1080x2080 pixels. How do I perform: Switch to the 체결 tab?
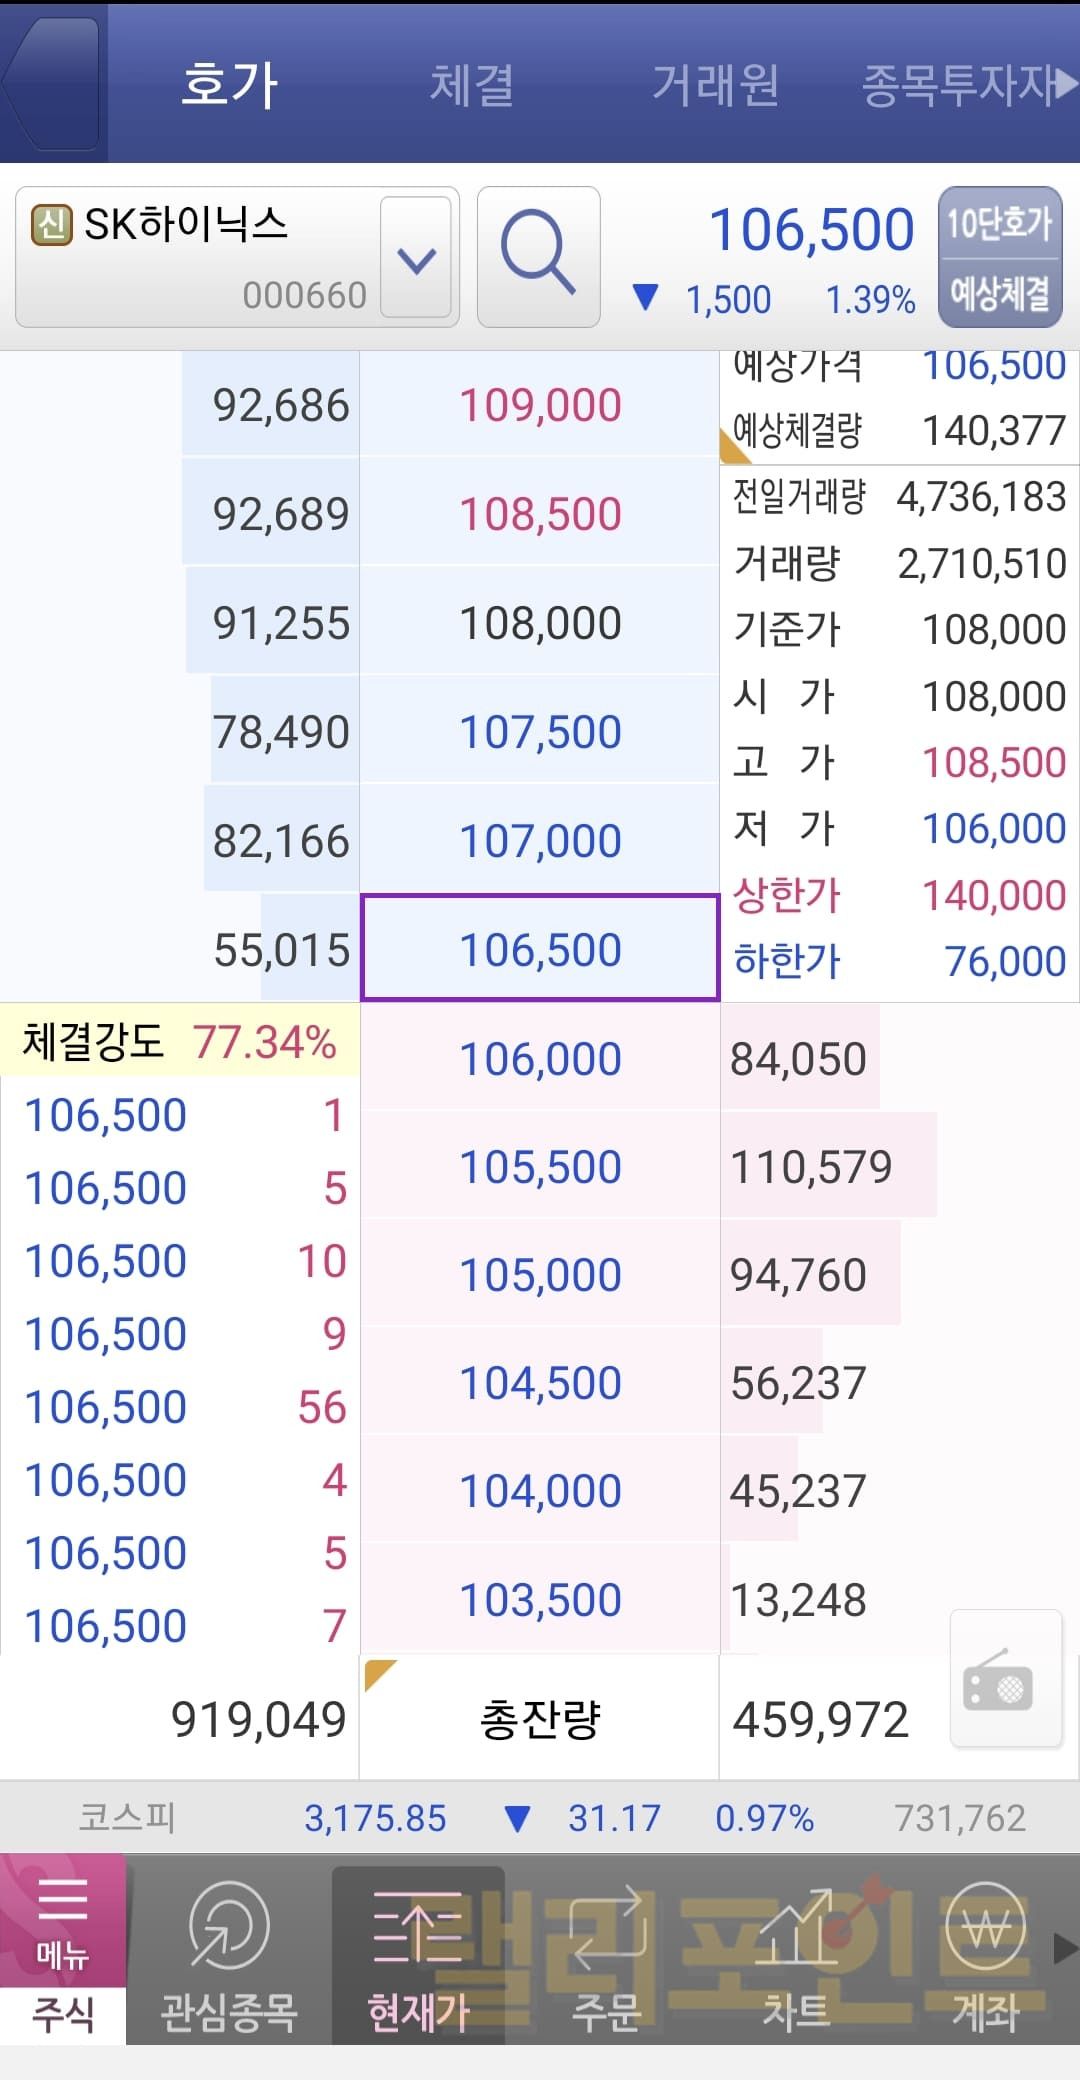click(x=472, y=84)
